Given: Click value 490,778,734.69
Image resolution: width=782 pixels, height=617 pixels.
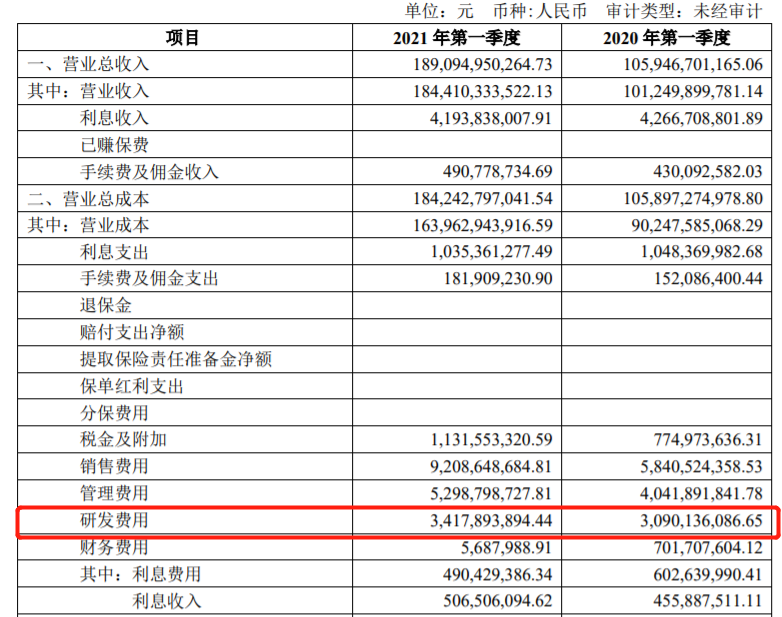Looking at the screenshot, I should click(x=498, y=172).
